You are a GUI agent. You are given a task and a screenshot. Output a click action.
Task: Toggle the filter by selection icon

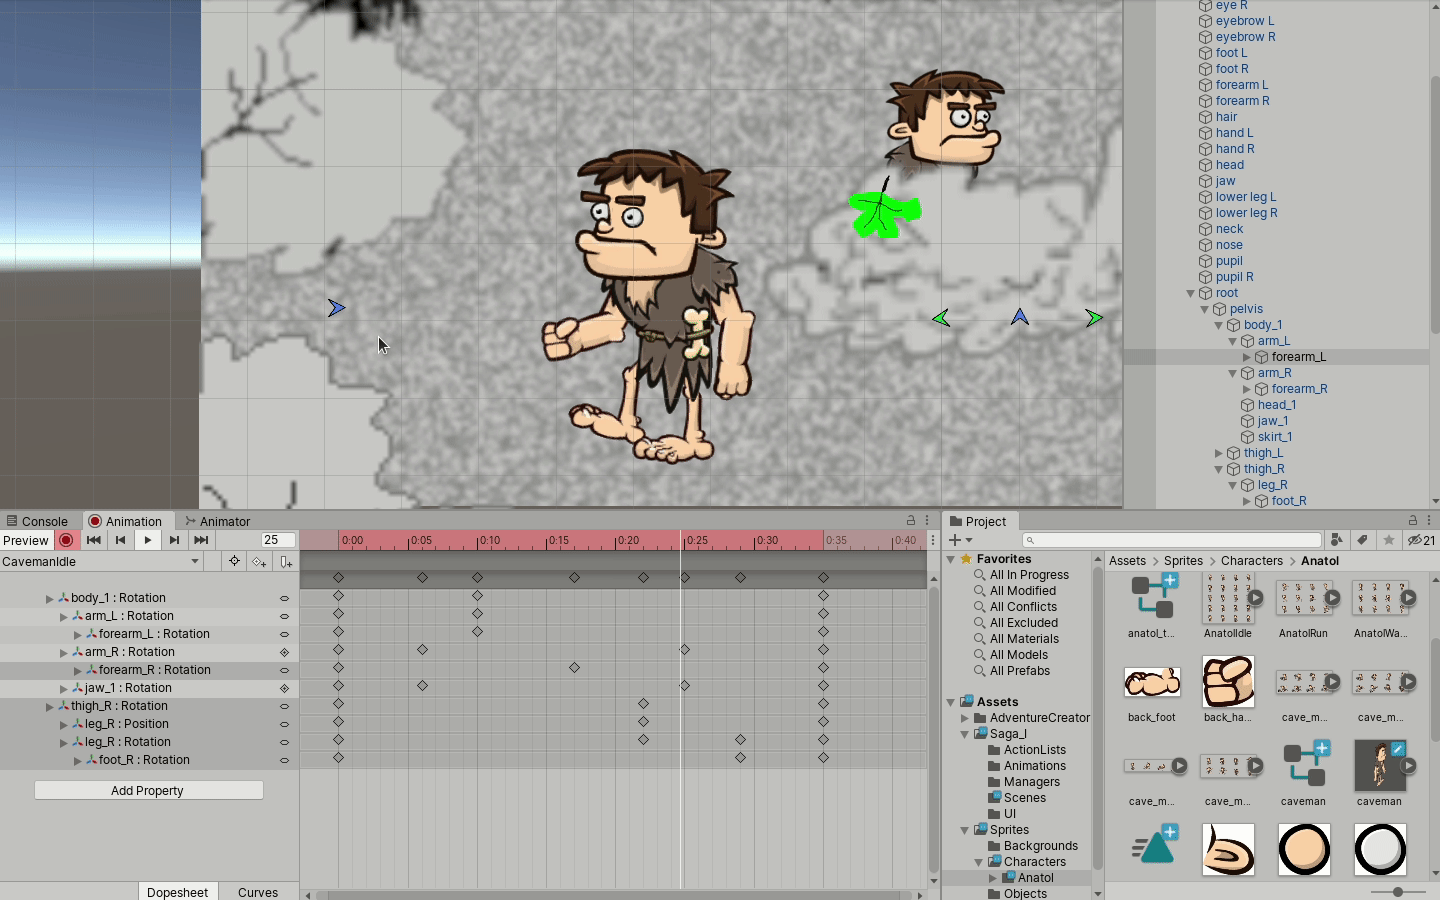tap(234, 562)
